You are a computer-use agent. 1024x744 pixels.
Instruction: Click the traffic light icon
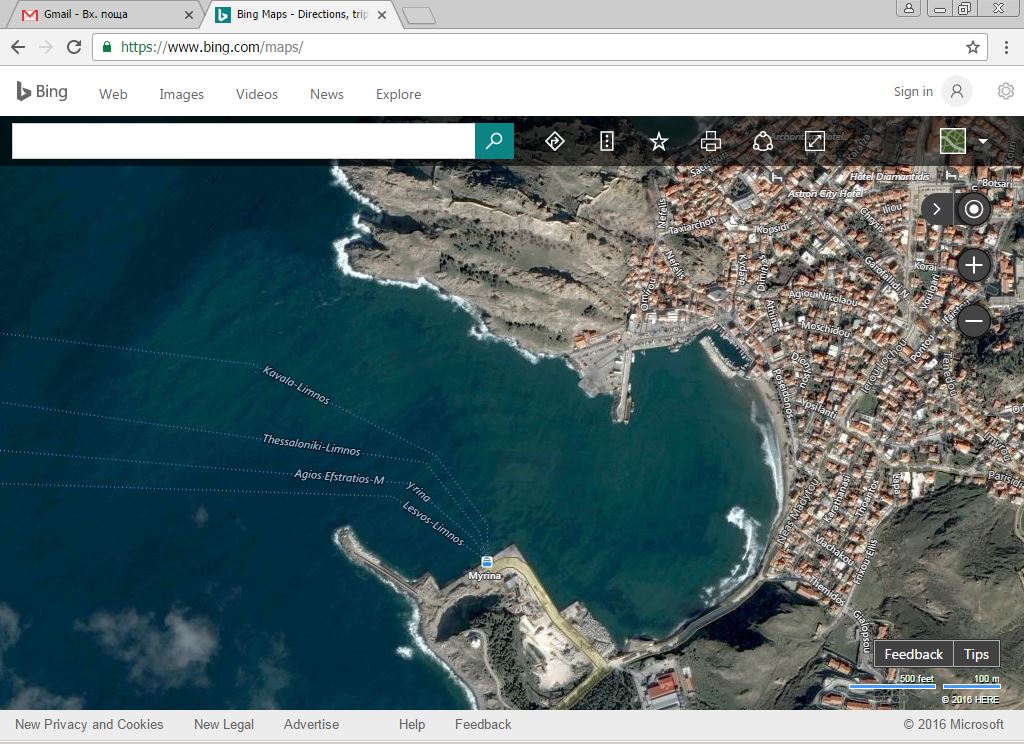pyautogui.click(x=607, y=141)
